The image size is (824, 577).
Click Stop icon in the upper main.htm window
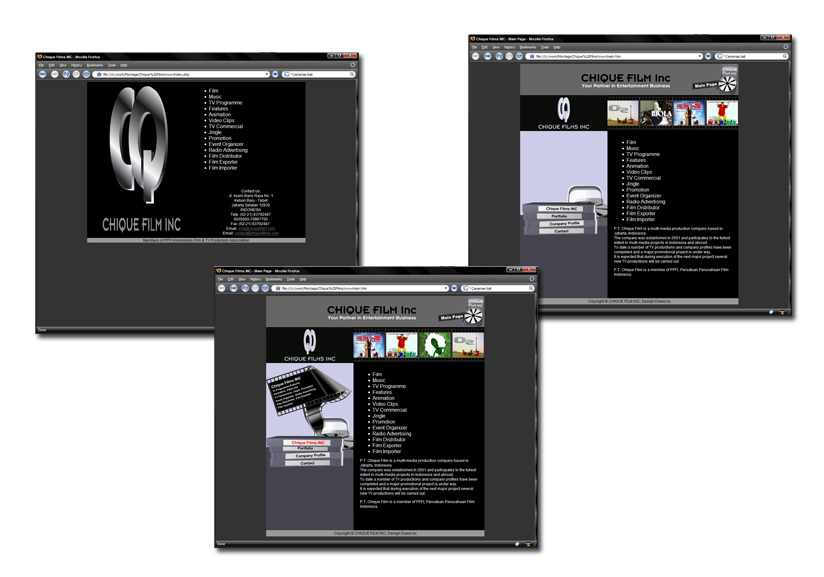(x=509, y=56)
